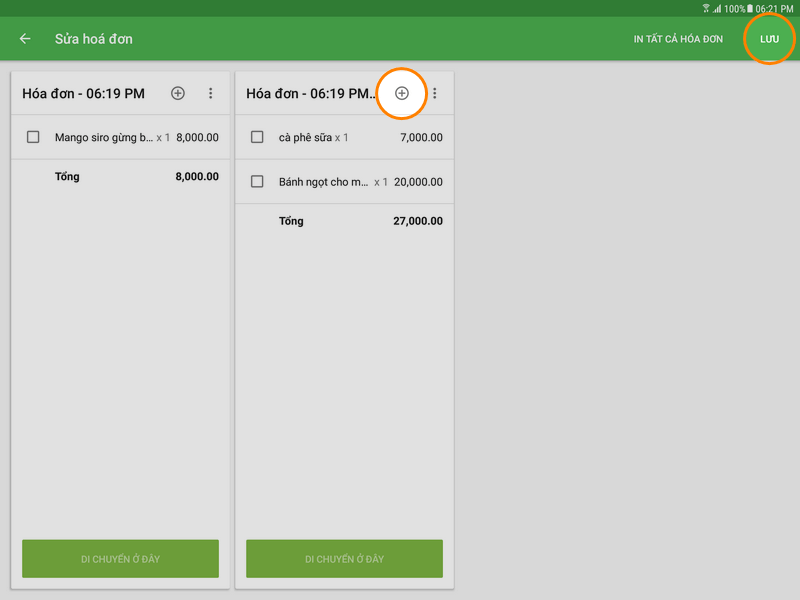Click the 06:21 PM clock in status bar
800x600 pixels.
774,9
